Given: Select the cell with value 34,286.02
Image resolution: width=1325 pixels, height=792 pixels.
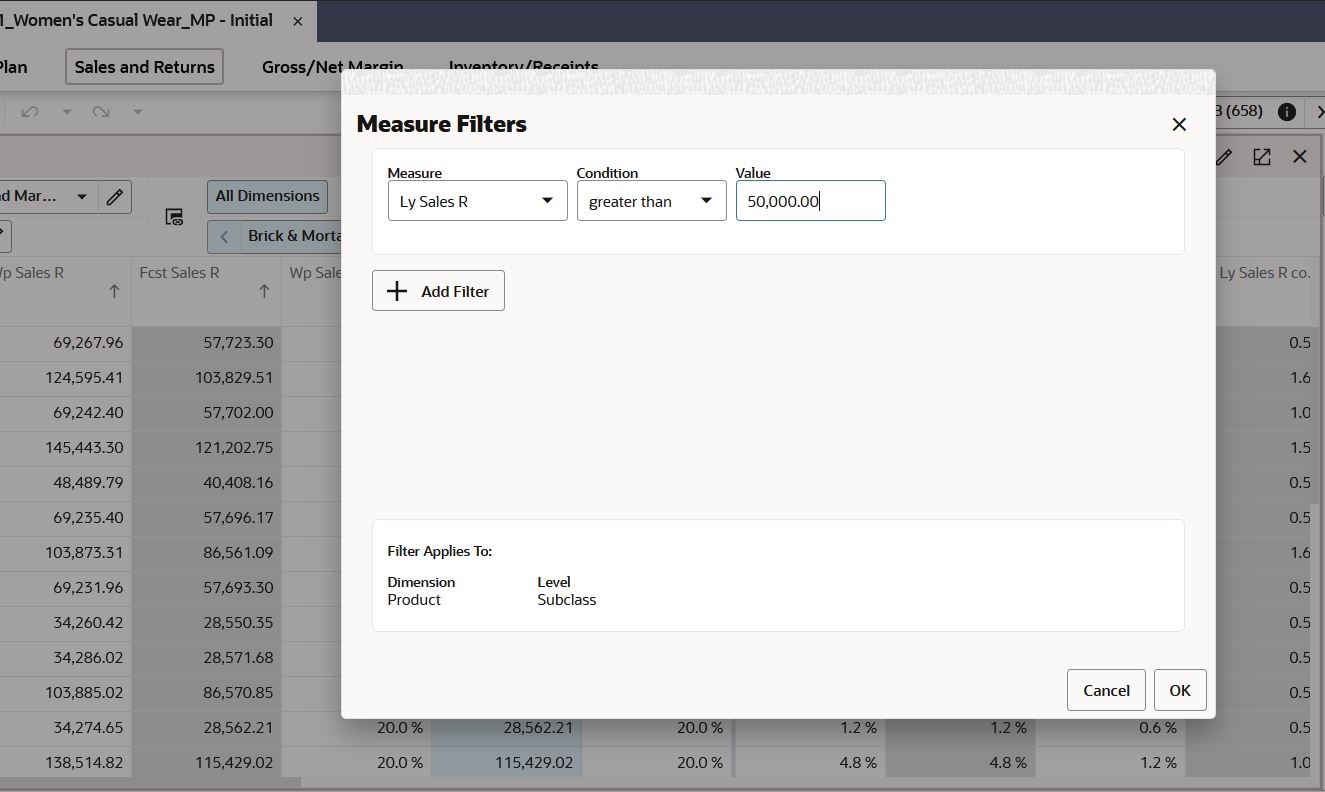Looking at the screenshot, I should (x=66, y=658).
